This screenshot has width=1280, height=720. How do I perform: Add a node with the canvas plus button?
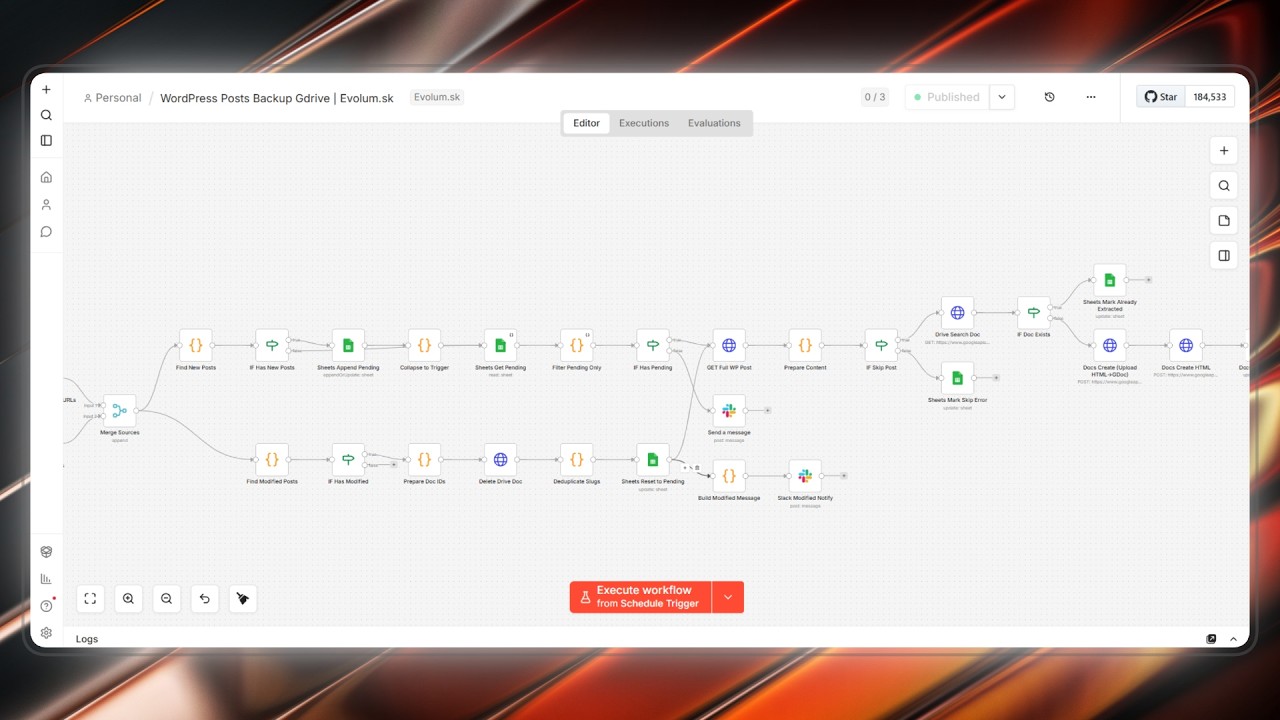click(1224, 151)
